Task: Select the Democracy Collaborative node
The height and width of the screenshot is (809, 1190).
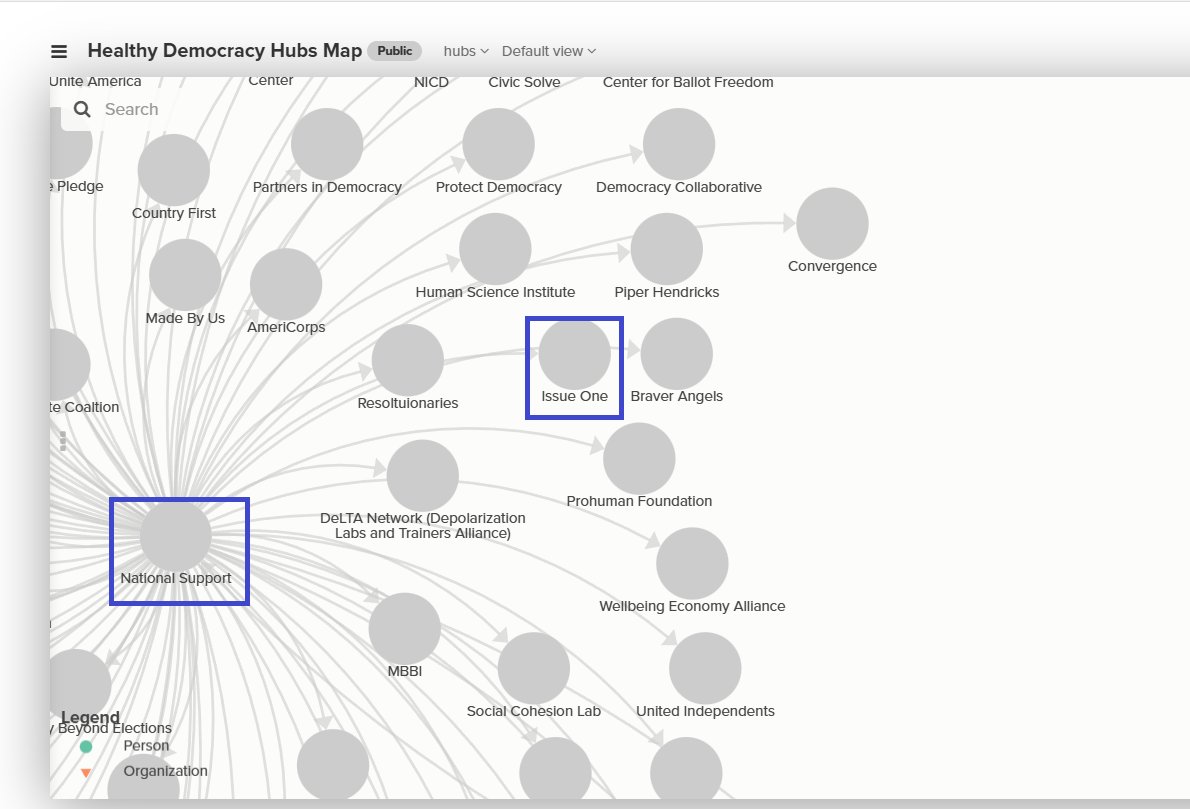Action: 678,144
